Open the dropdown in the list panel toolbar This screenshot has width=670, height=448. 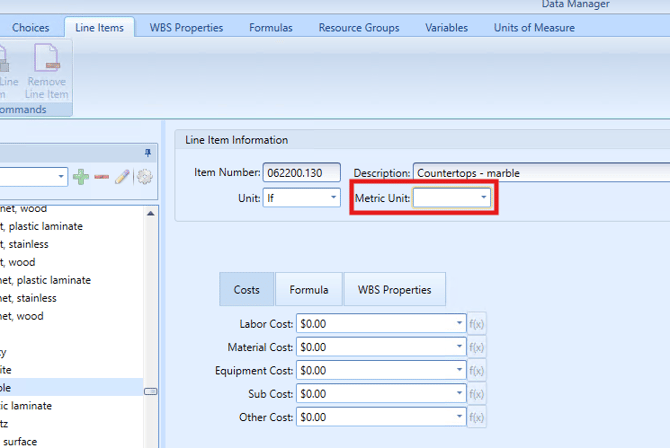coord(62,177)
